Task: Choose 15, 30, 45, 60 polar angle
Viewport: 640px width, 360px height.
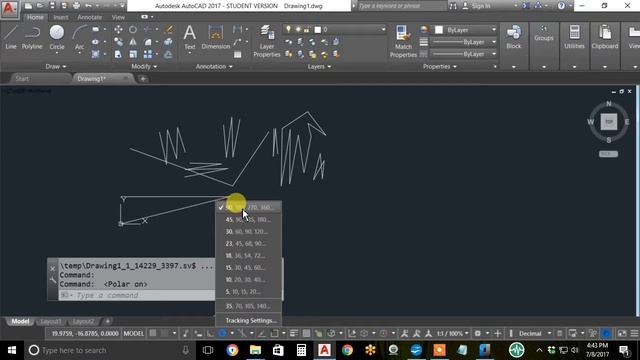Action: (249, 268)
